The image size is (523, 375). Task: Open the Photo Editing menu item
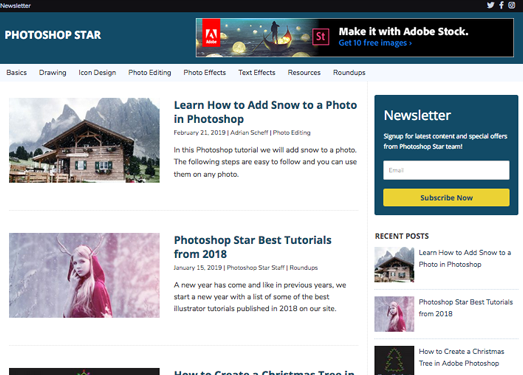tap(149, 72)
